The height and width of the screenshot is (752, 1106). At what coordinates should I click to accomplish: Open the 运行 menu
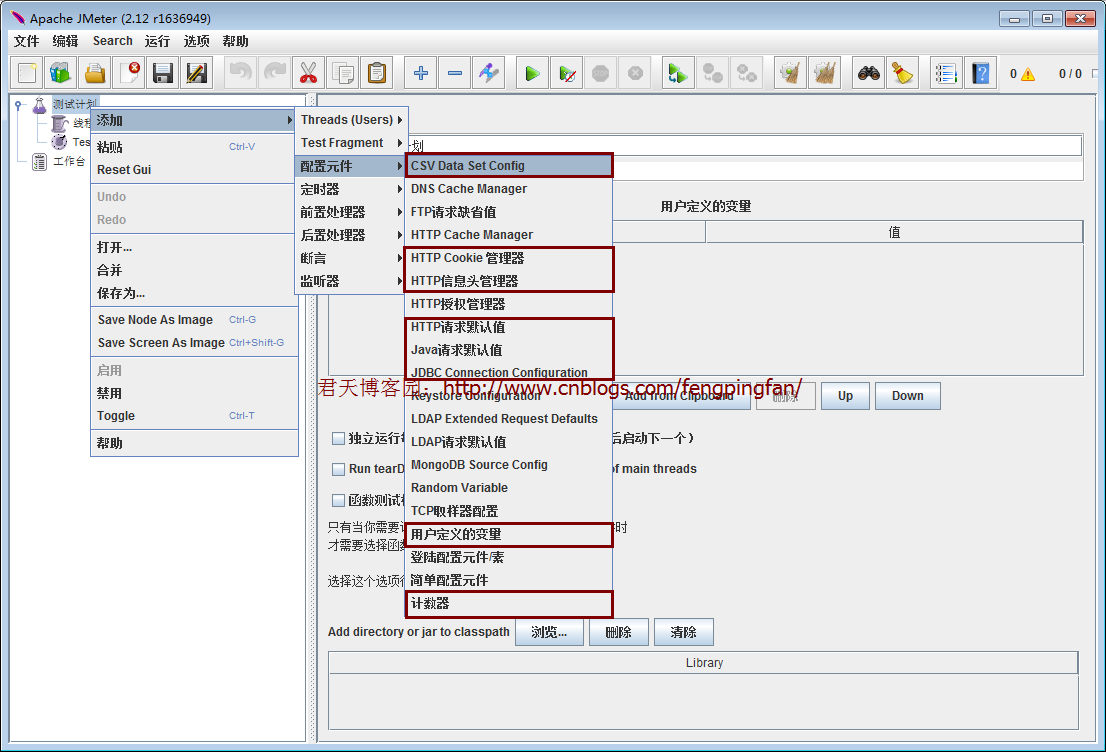tap(157, 41)
